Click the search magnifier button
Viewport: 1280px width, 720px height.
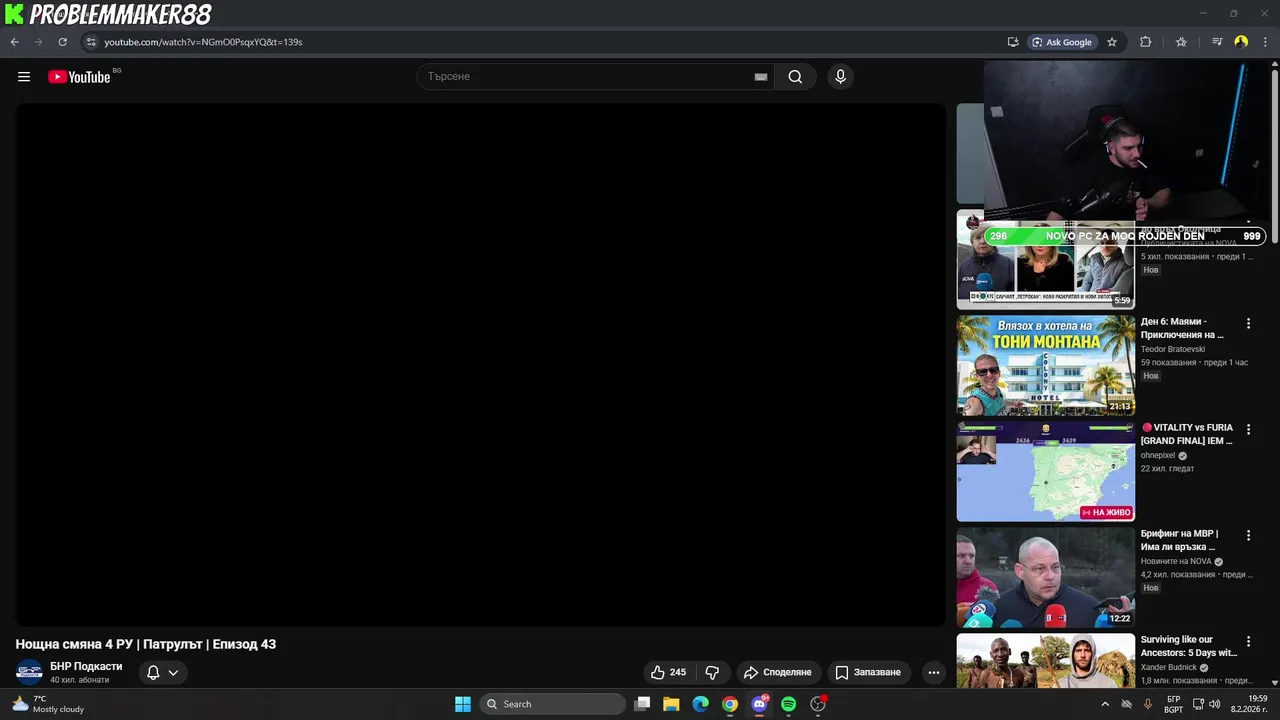click(x=795, y=77)
